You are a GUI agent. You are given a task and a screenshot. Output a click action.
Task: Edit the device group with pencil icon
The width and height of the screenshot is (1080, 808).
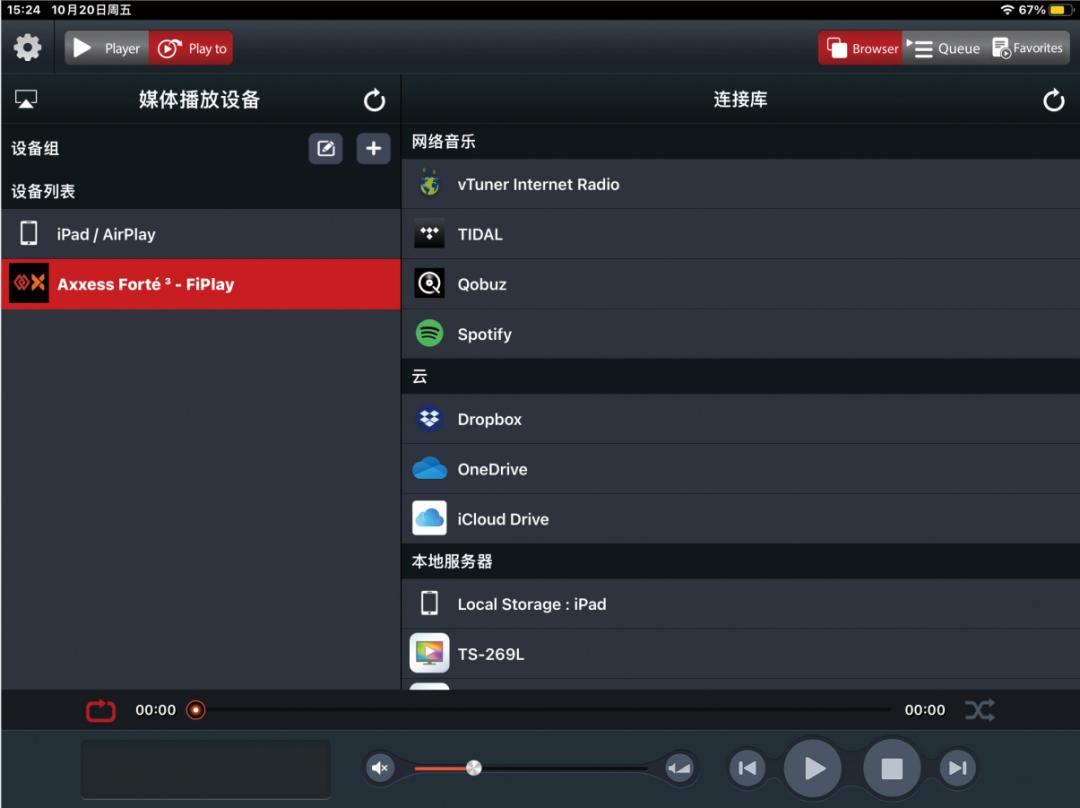click(x=325, y=149)
